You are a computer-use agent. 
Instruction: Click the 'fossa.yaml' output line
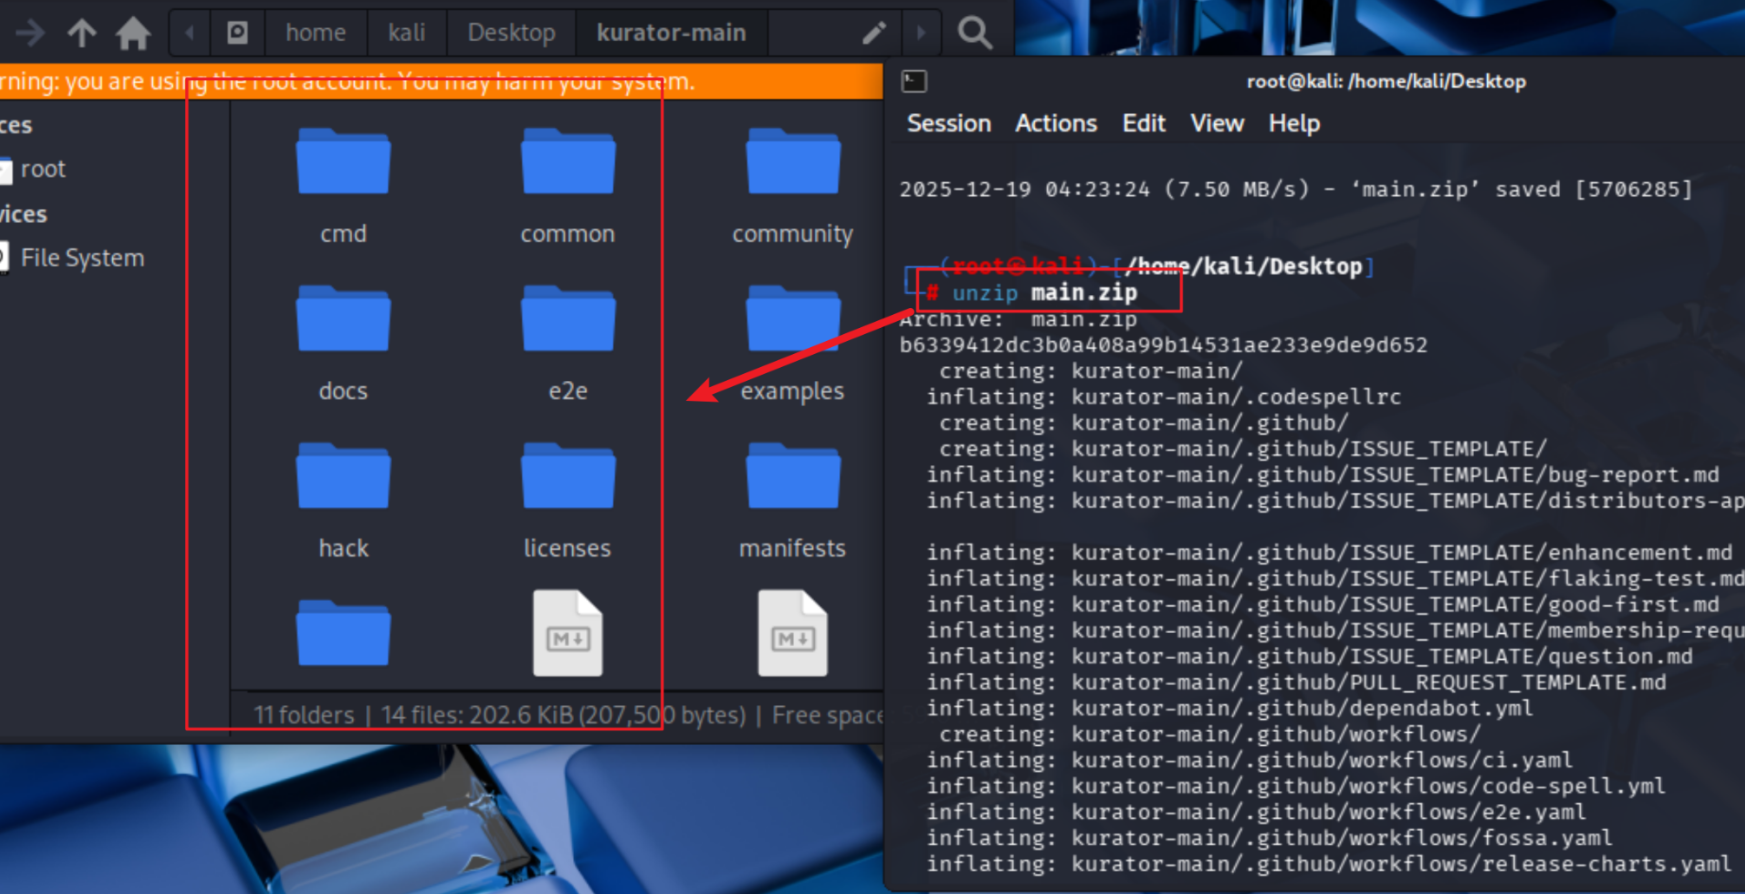pyautogui.click(x=1269, y=839)
